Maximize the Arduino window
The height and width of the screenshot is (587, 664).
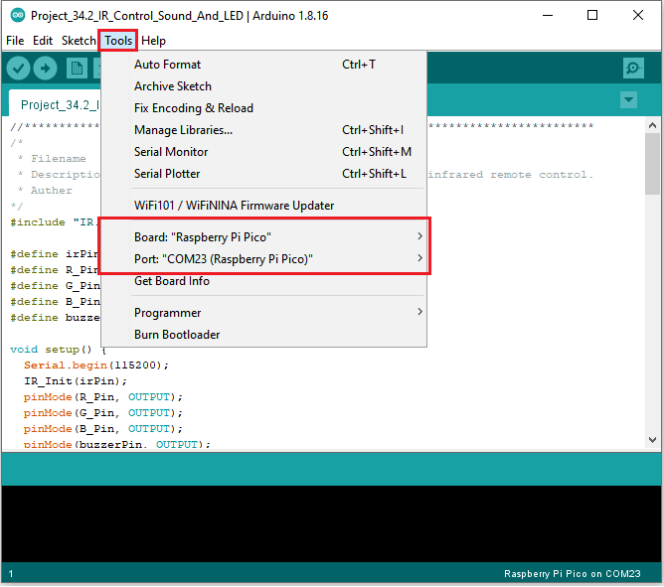tap(592, 15)
